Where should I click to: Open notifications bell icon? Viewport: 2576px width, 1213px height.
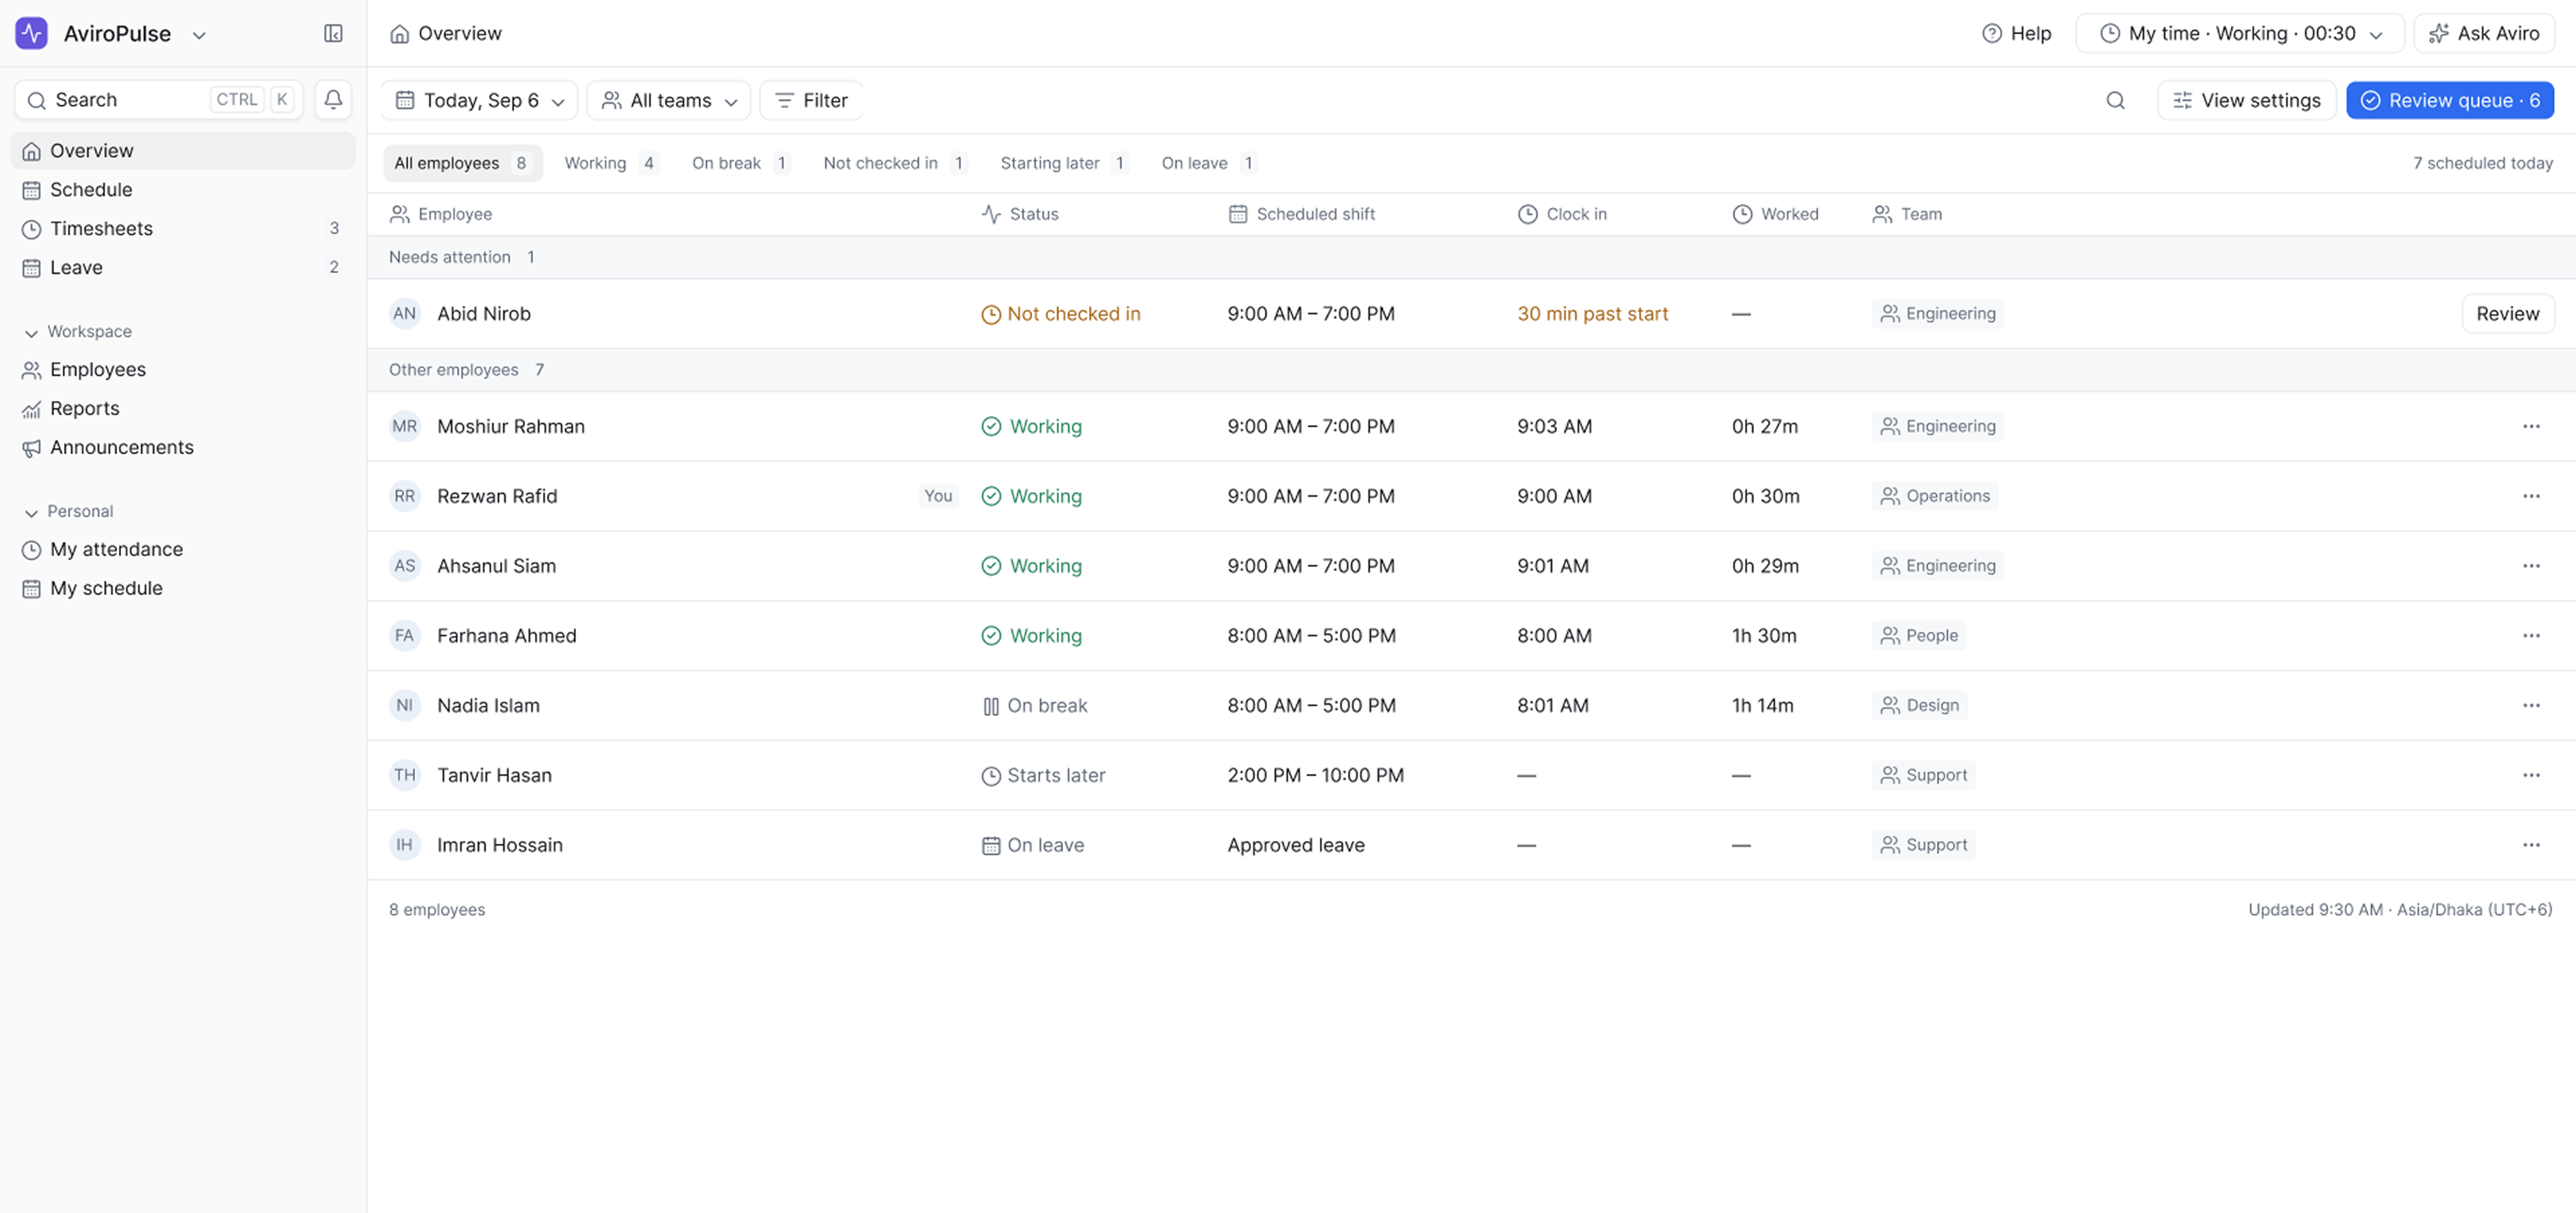click(x=333, y=99)
